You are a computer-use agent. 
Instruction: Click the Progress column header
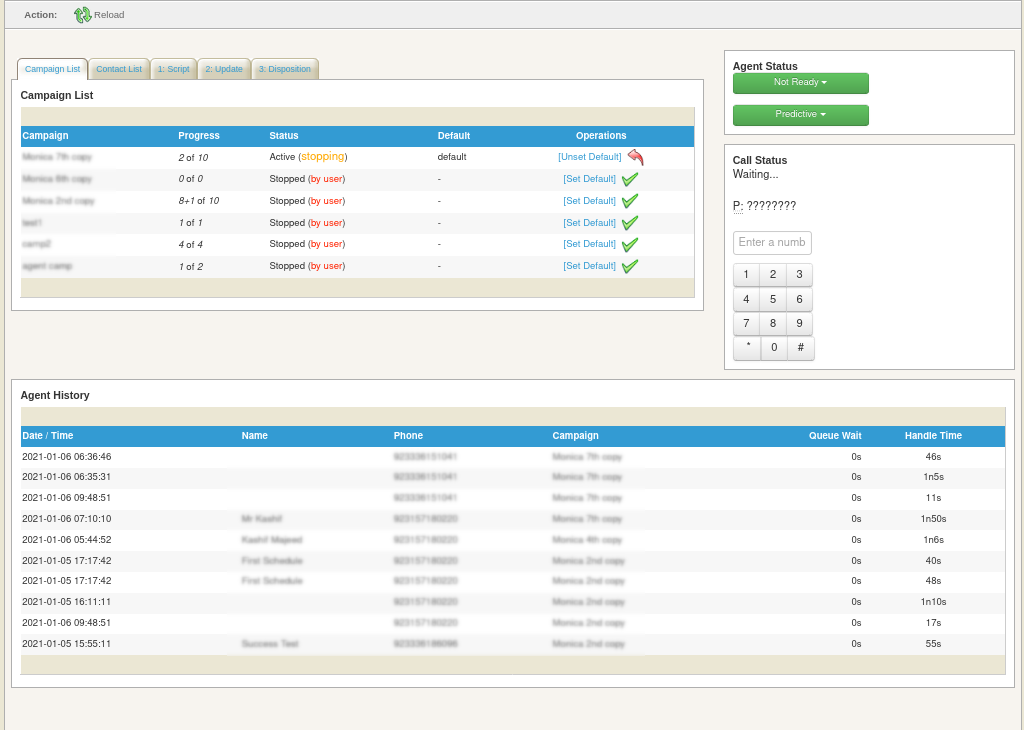pyautogui.click(x=199, y=136)
